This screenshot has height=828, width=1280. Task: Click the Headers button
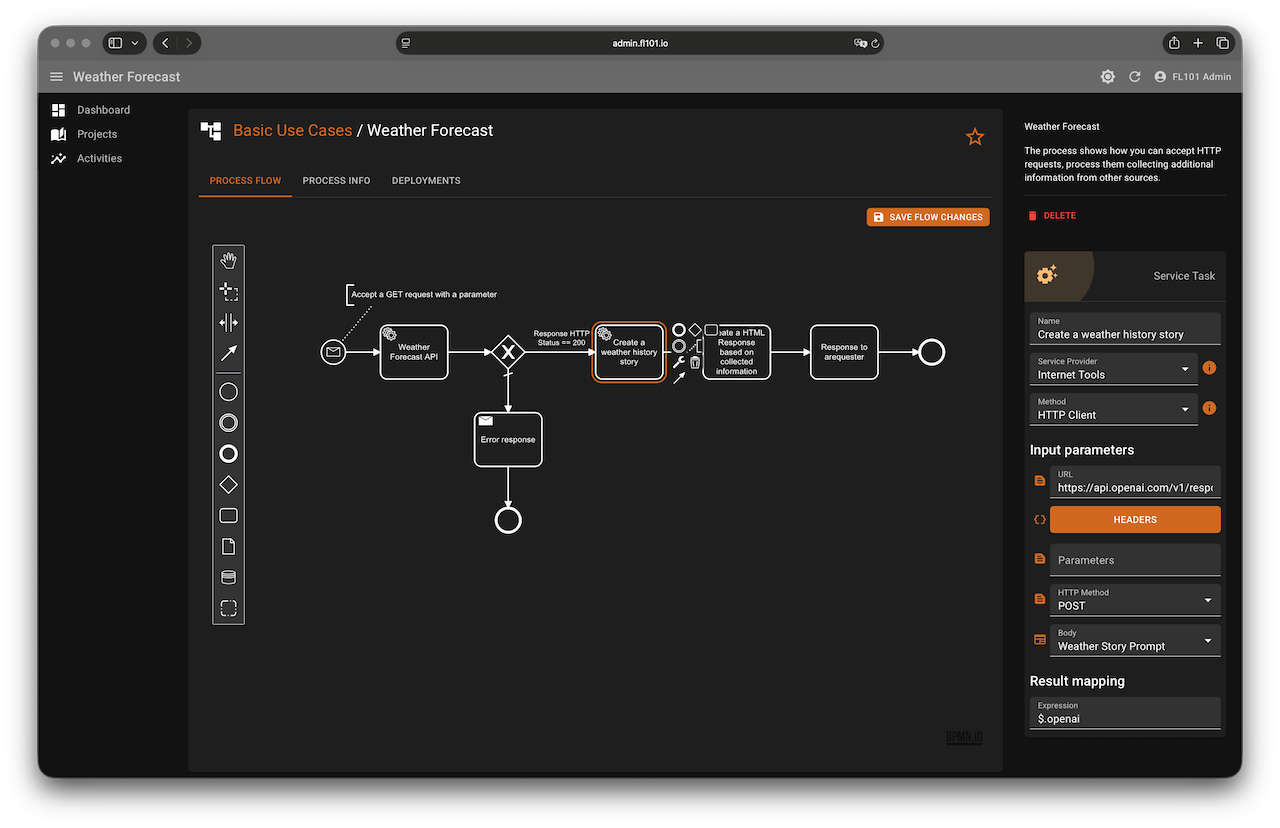[1134, 520]
